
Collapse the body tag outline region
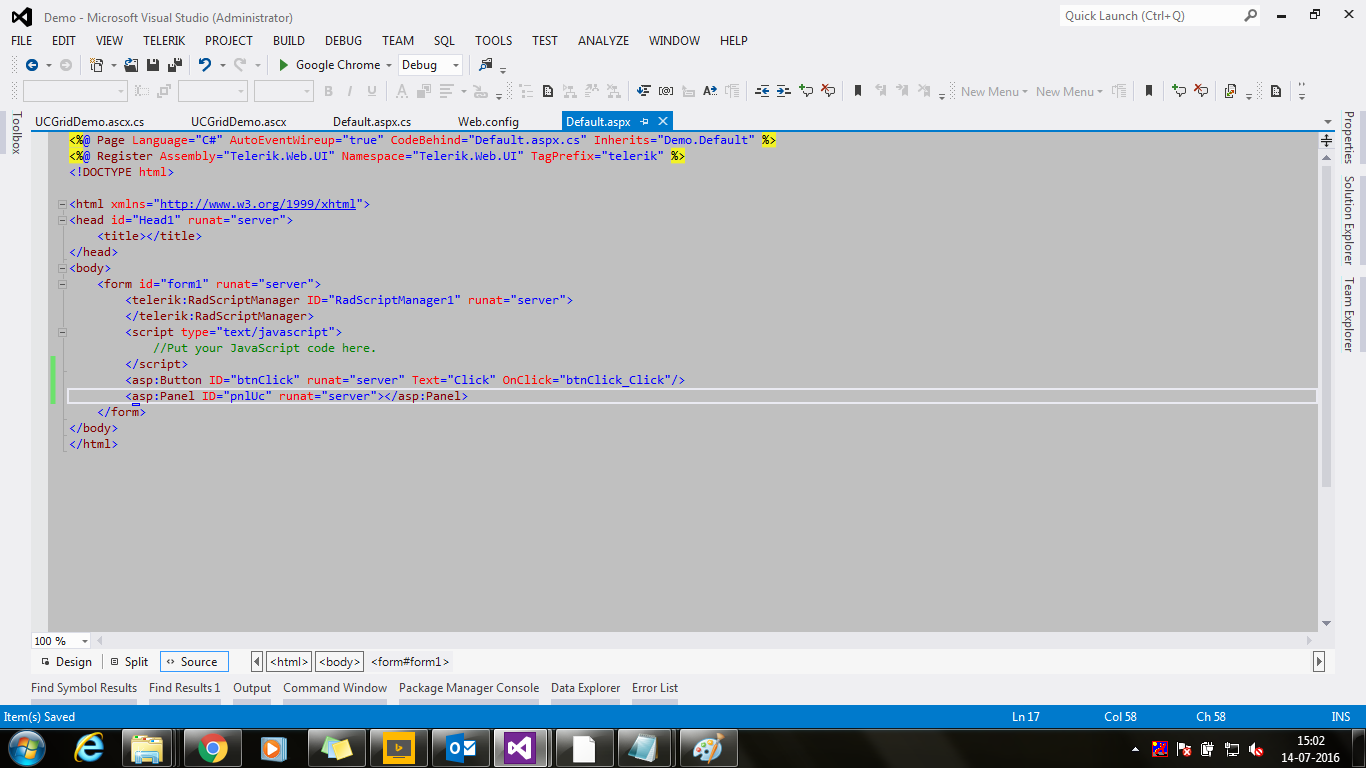62,268
